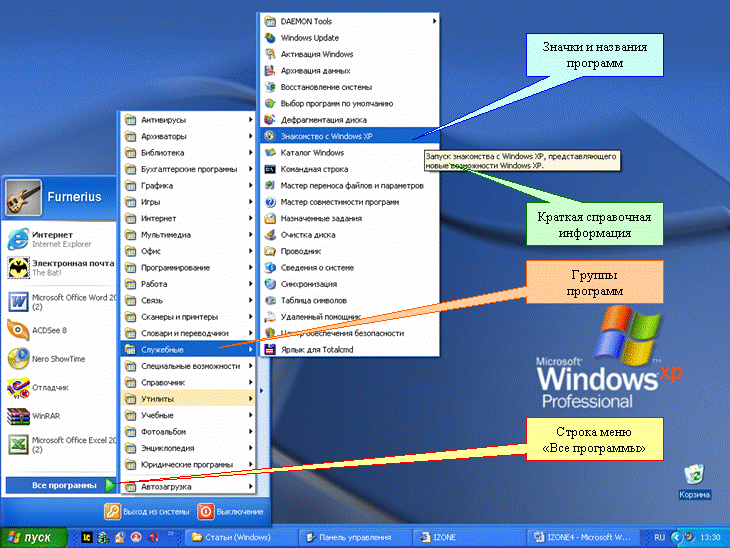This screenshot has height=548, width=730.
Task: Open the Офис program group
Action: coord(188,251)
